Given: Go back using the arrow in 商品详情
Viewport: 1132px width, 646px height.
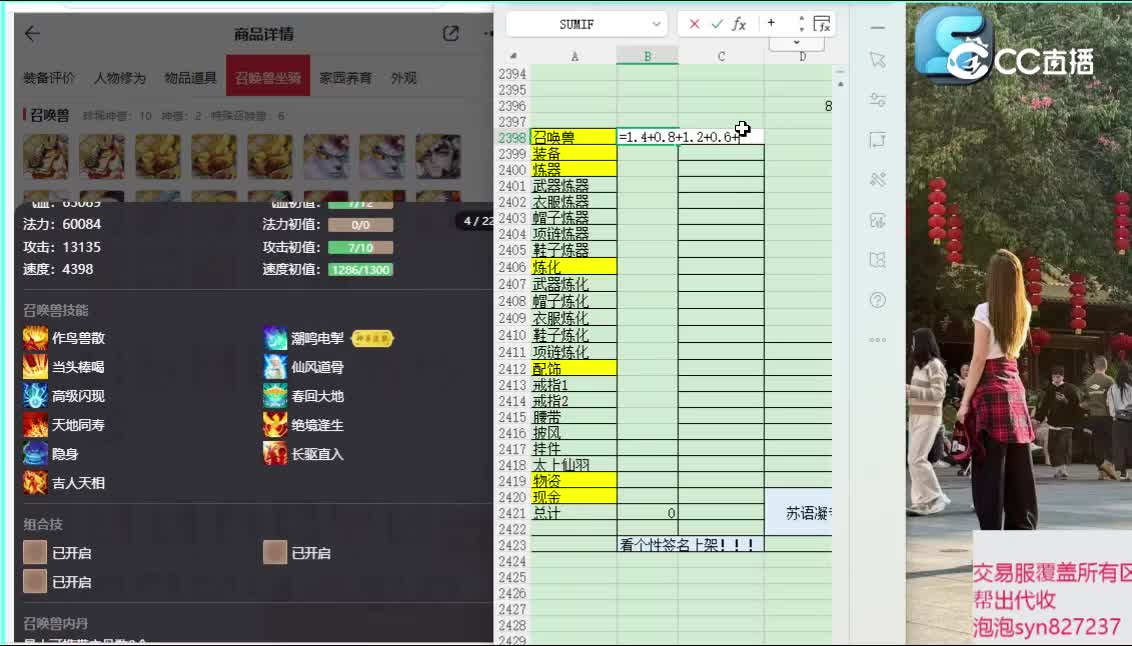Looking at the screenshot, I should click(x=32, y=33).
